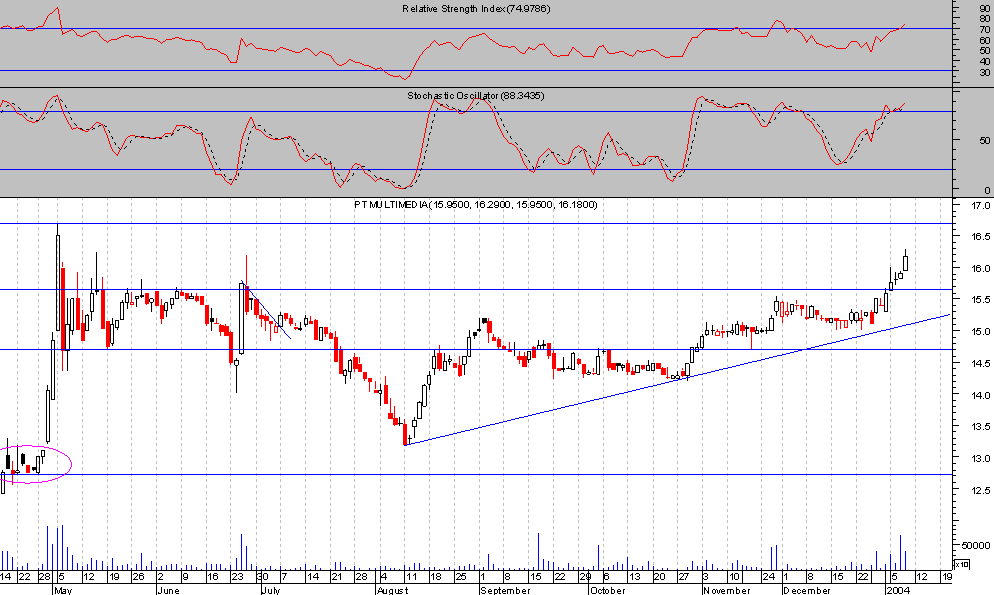Click the 15.0 price axis label
The width and height of the screenshot is (994, 595).
981,331
